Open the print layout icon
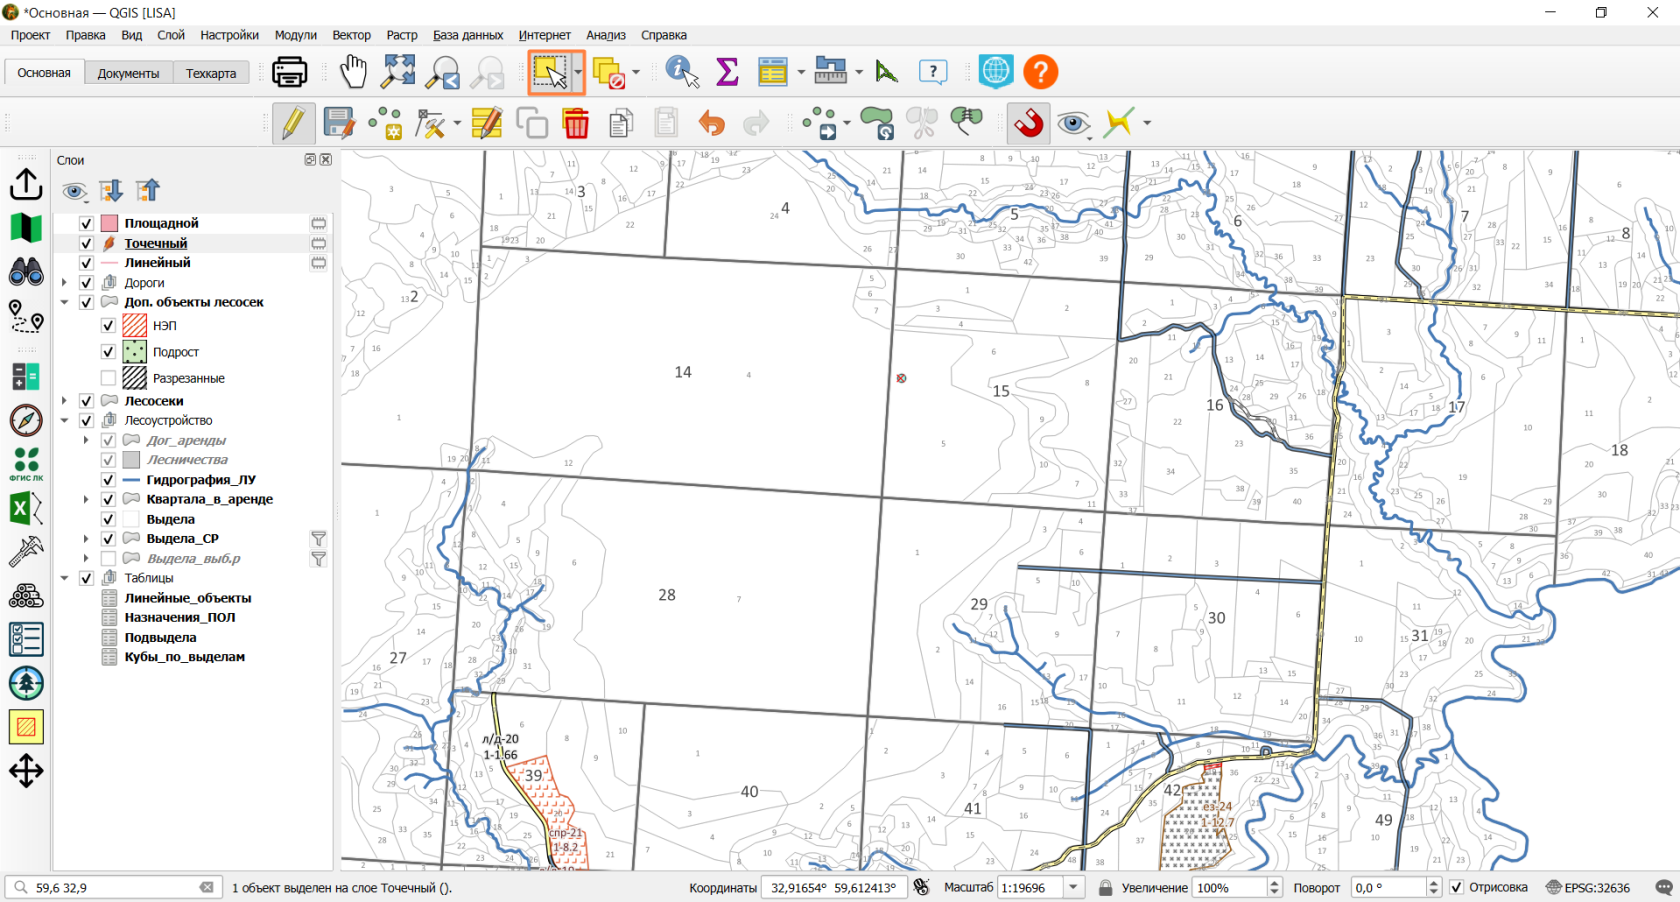The image size is (1680, 902). point(290,72)
